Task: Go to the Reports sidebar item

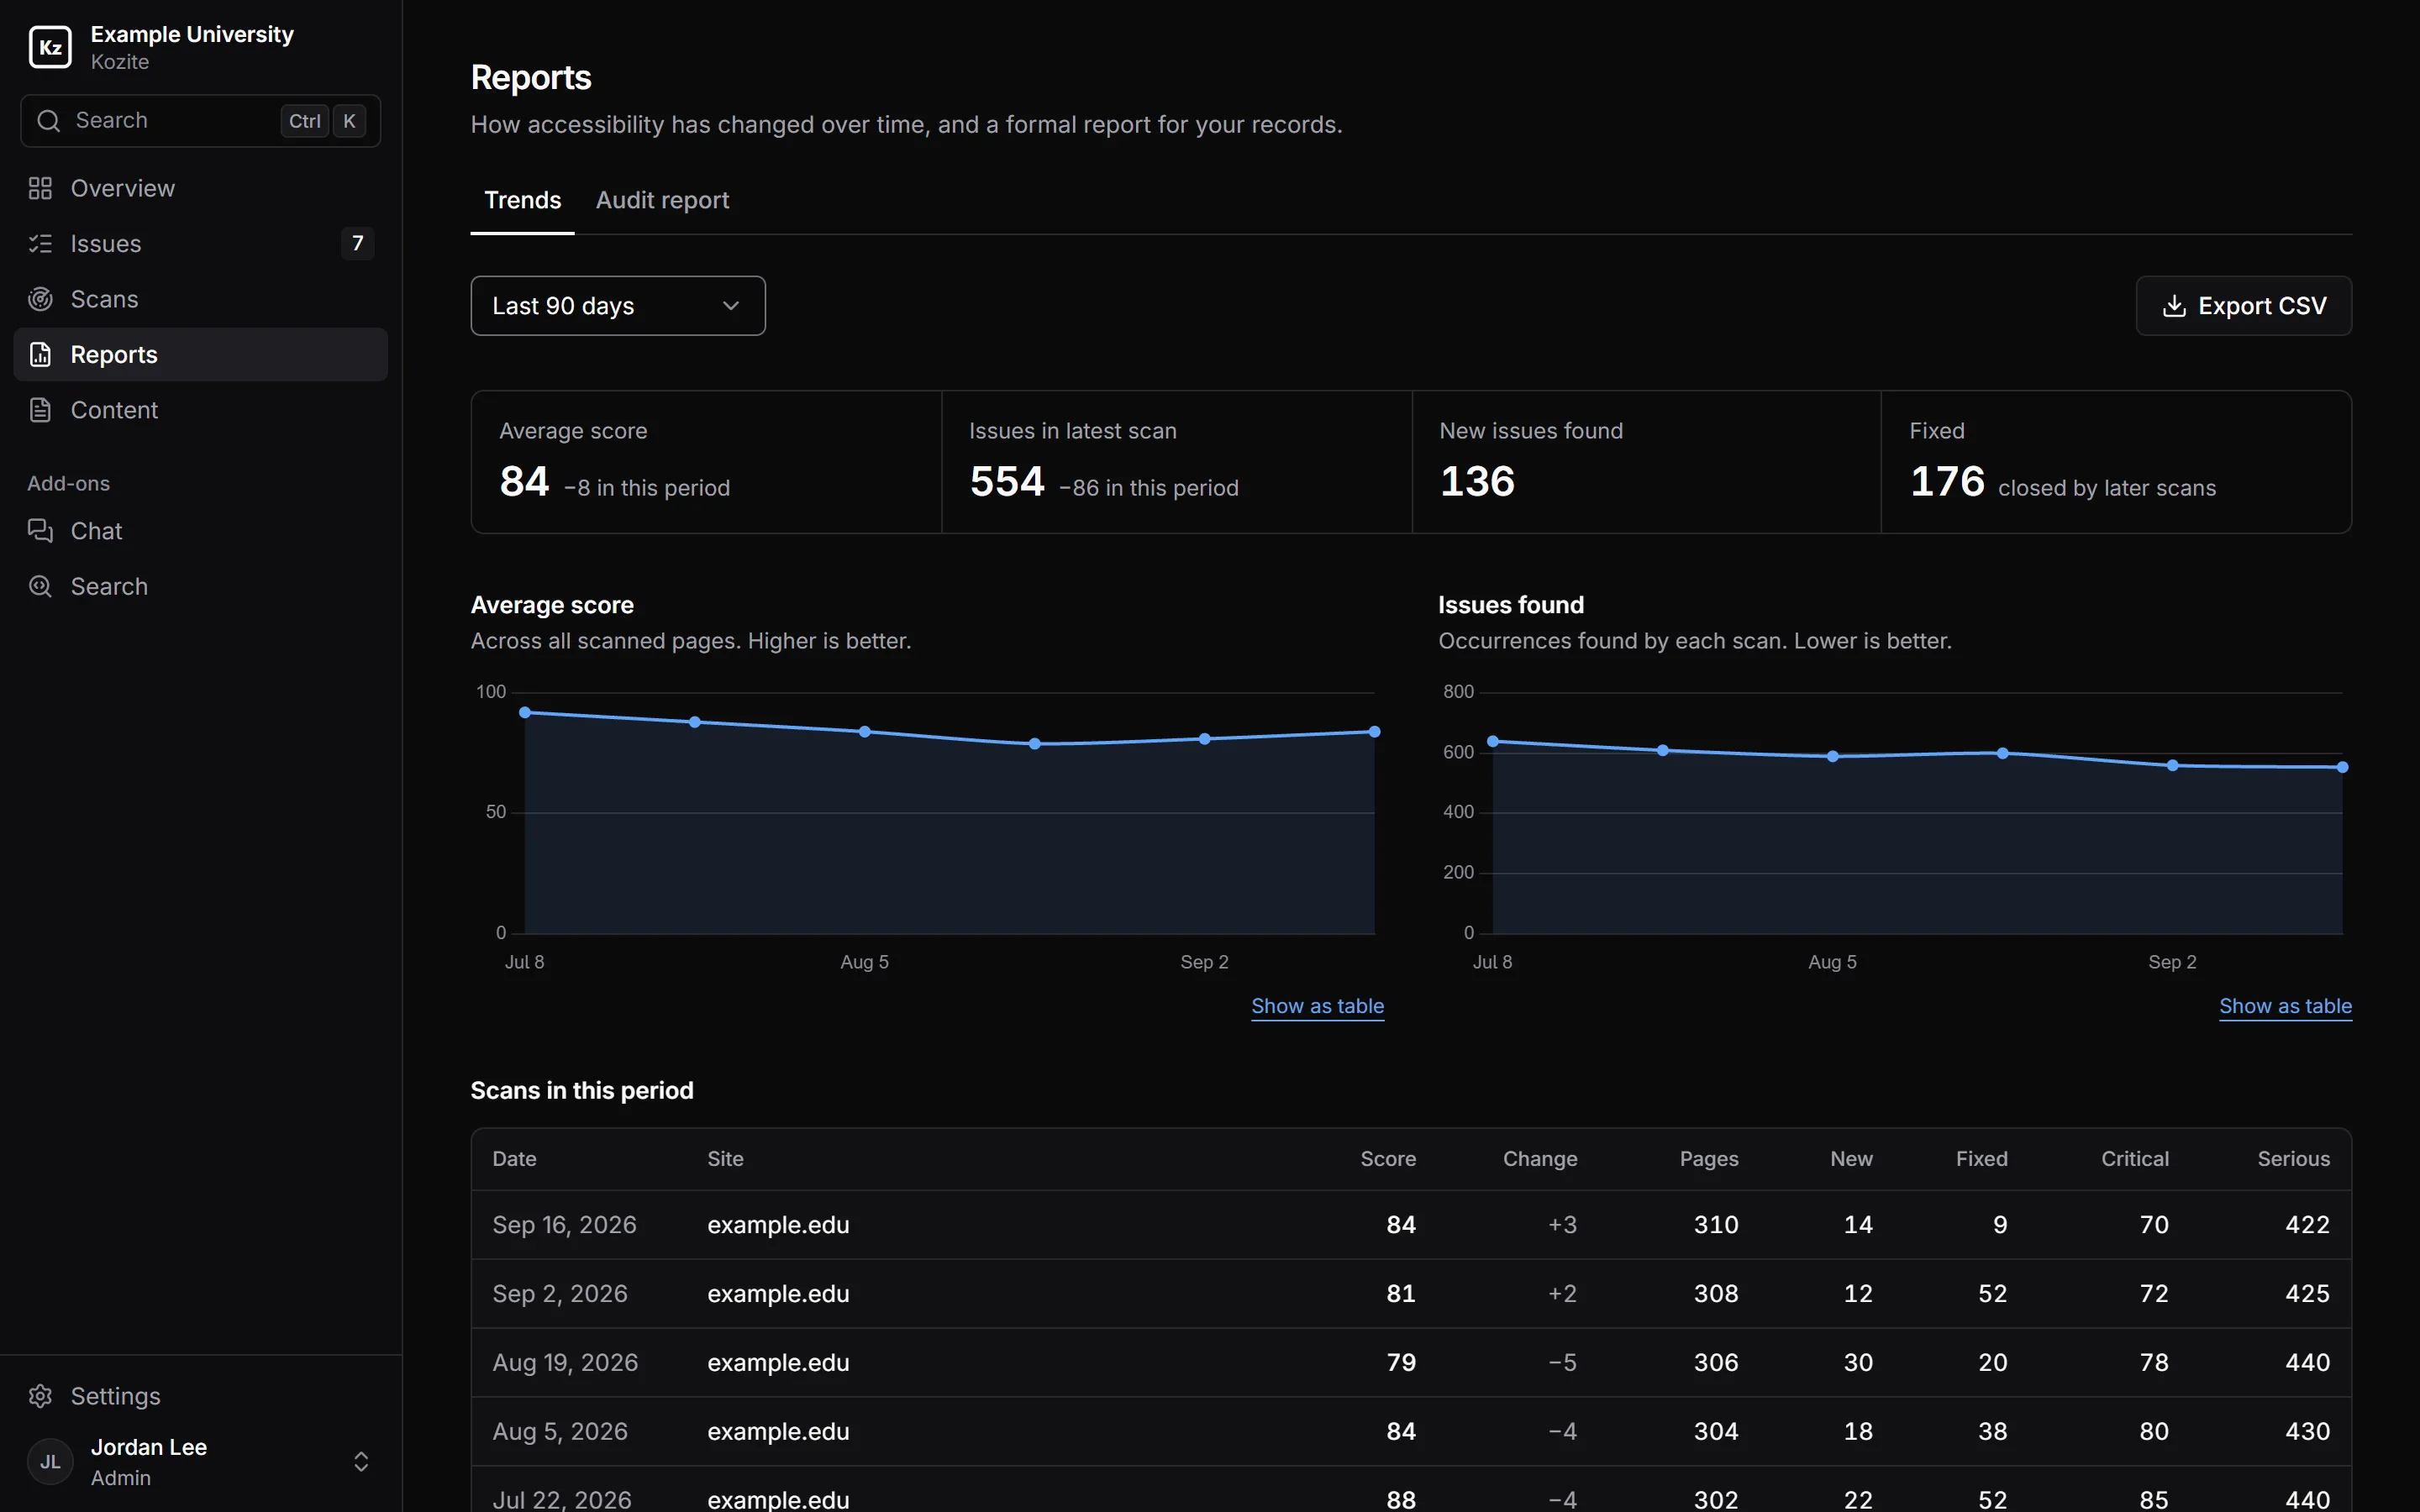Action: [x=200, y=354]
